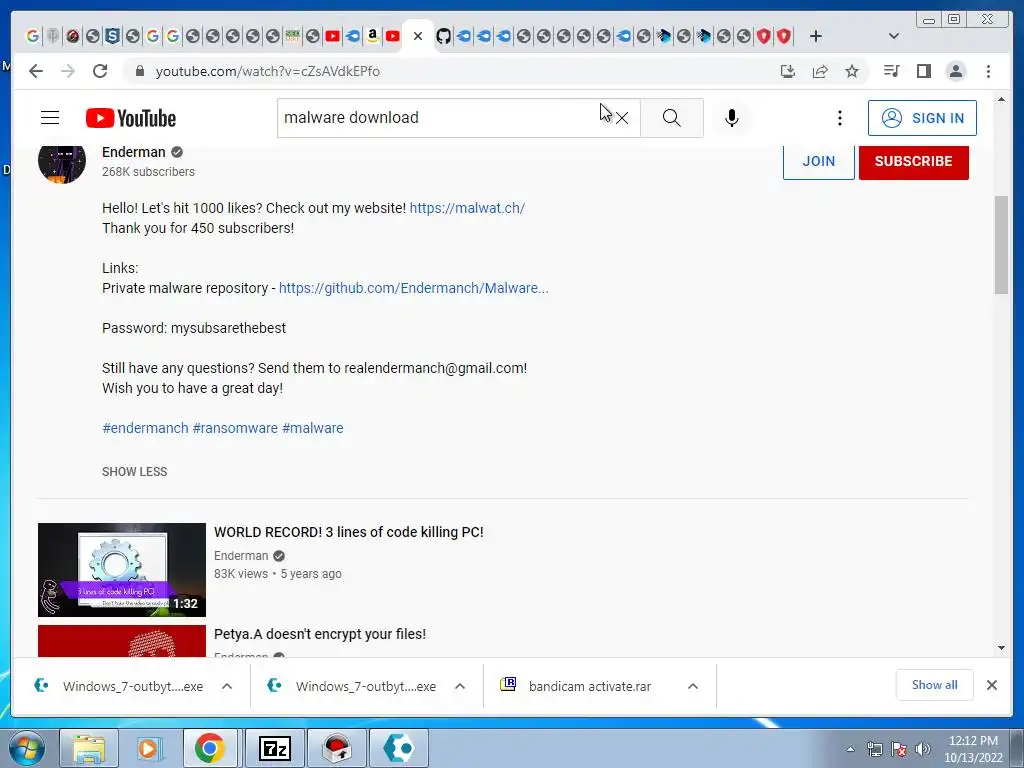Reload the current YouTube page
This screenshot has height=768, width=1024.
[x=100, y=71]
